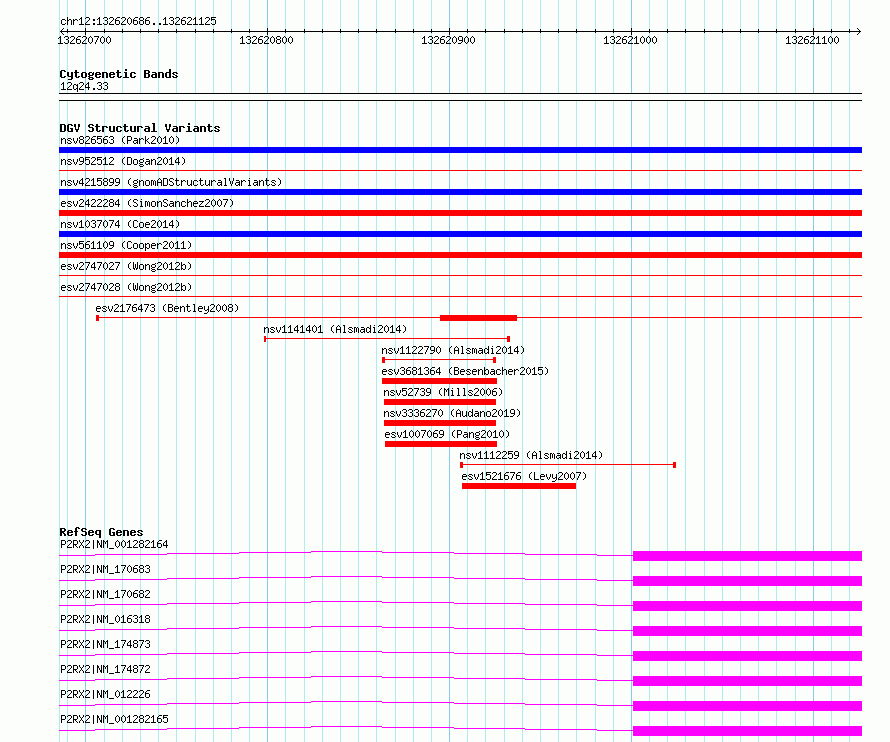Image resolution: width=890 pixels, height=742 pixels.
Task: Click the DGV Structural Variants track title
Action: (x=140, y=128)
